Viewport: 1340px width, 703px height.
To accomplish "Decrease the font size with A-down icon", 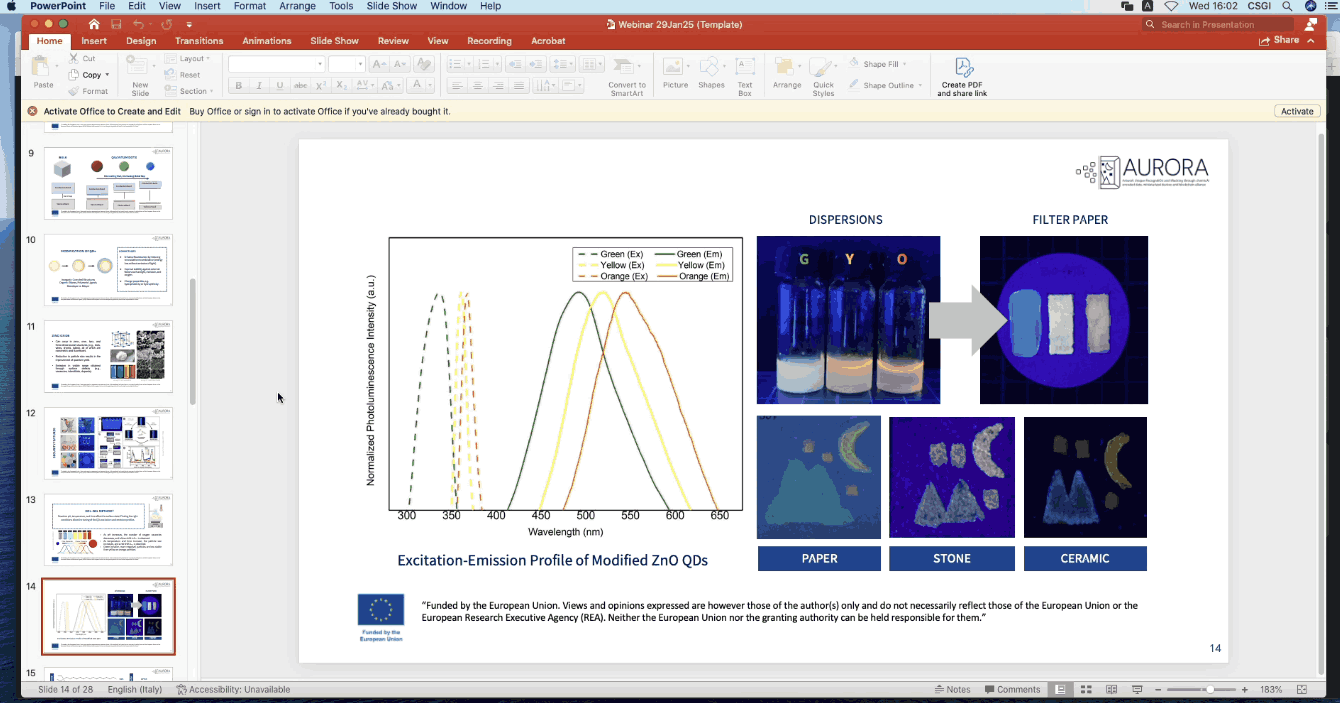I will (400, 64).
